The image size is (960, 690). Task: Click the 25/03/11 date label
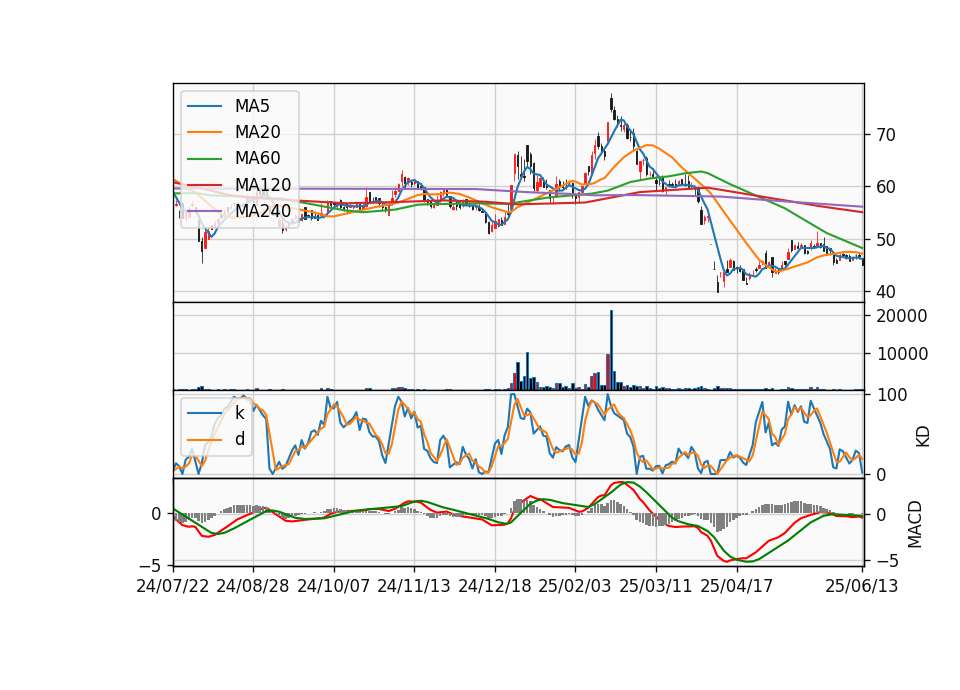pyautogui.click(x=656, y=586)
